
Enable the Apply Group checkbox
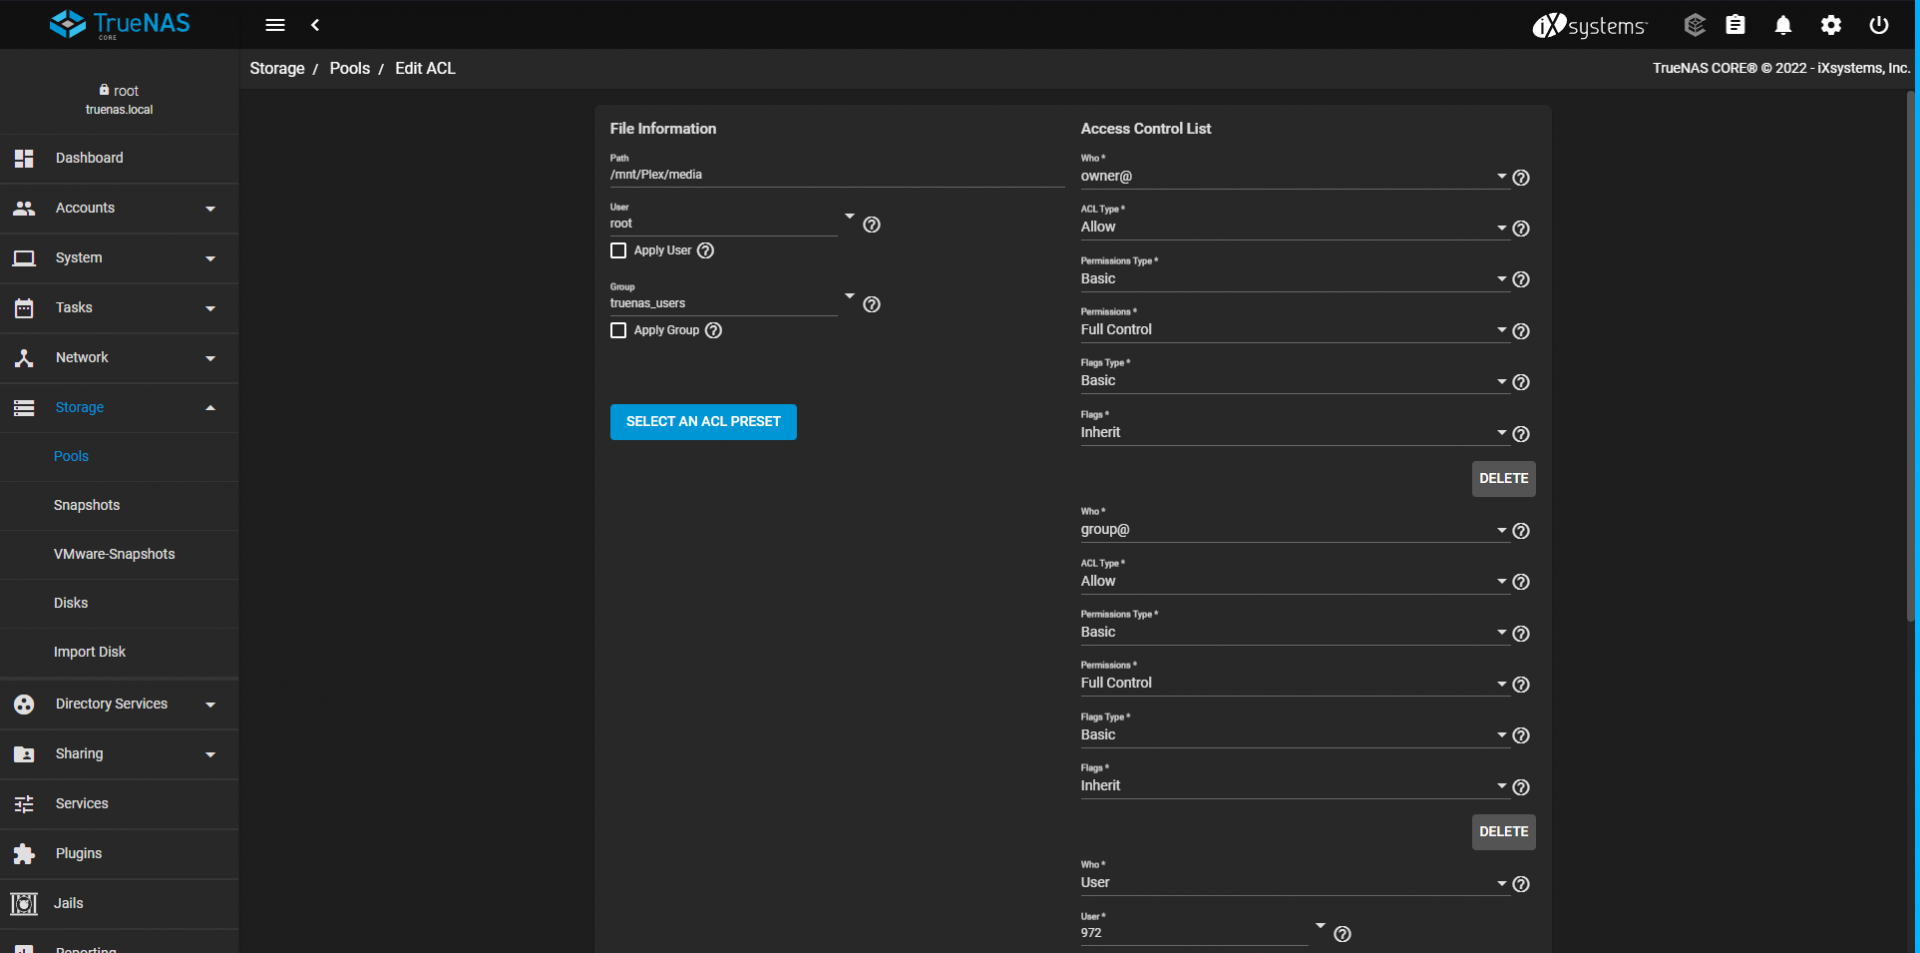tap(619, 331)
